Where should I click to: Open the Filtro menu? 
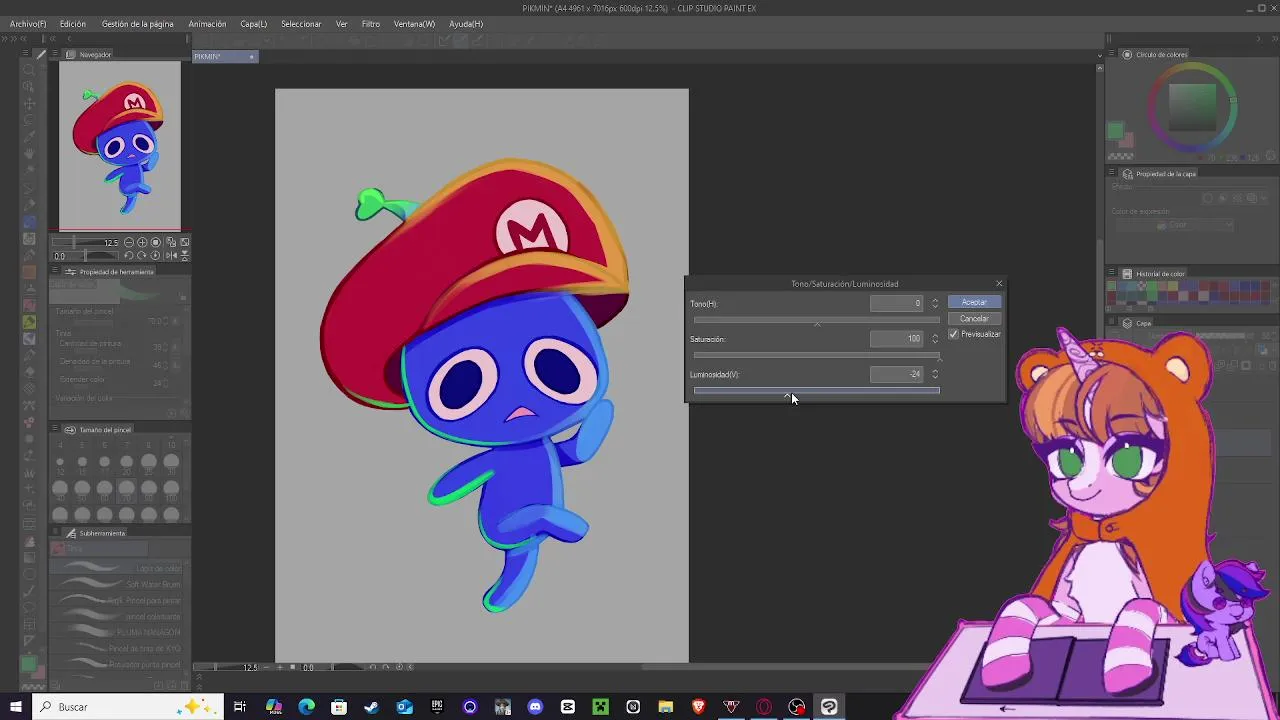371,24
